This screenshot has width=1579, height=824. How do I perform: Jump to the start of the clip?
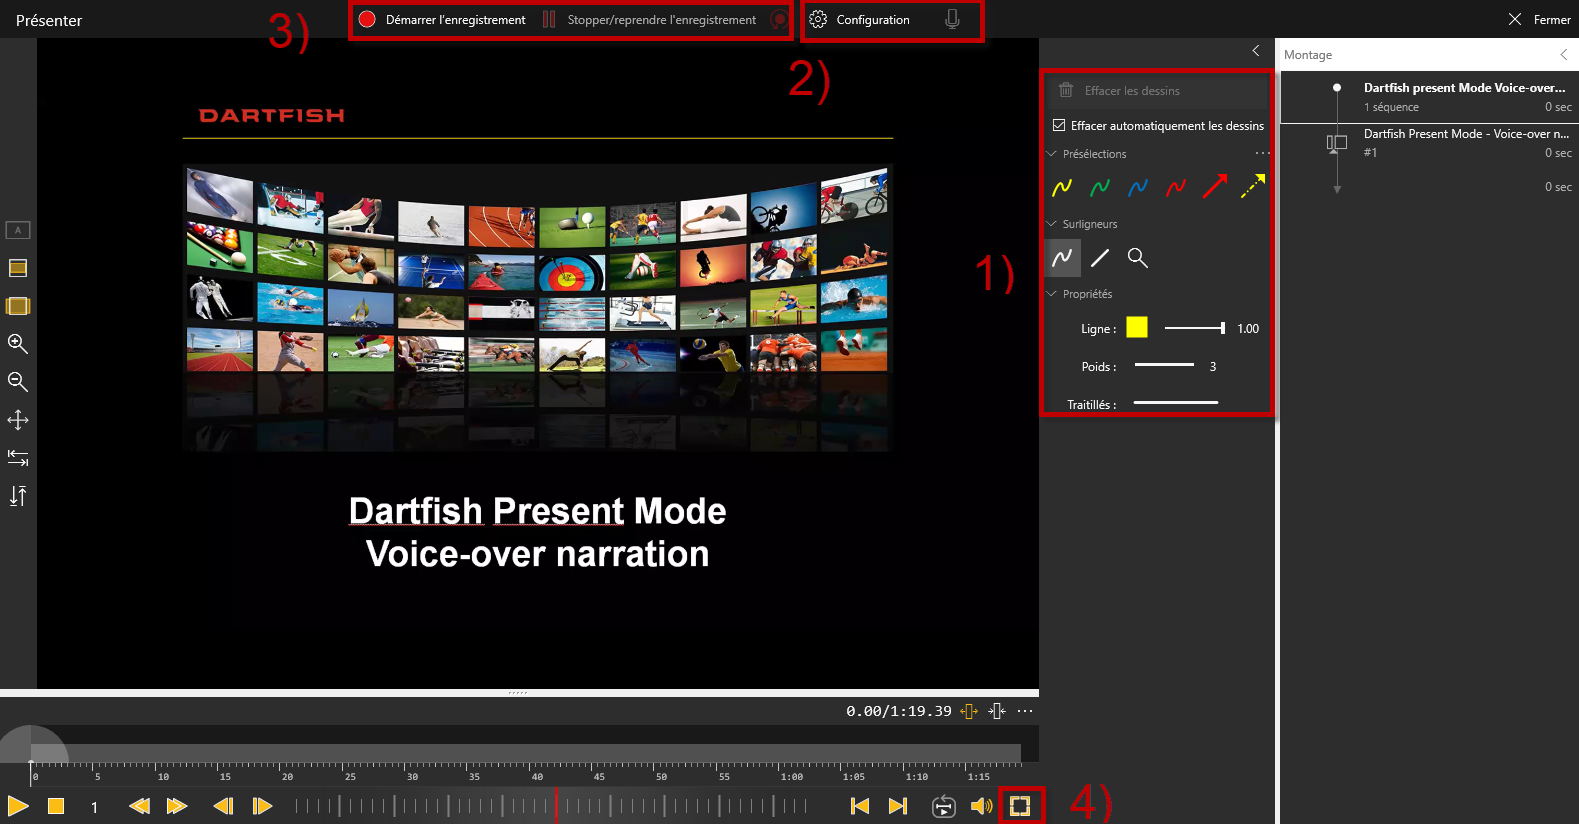tap(860, 806)
